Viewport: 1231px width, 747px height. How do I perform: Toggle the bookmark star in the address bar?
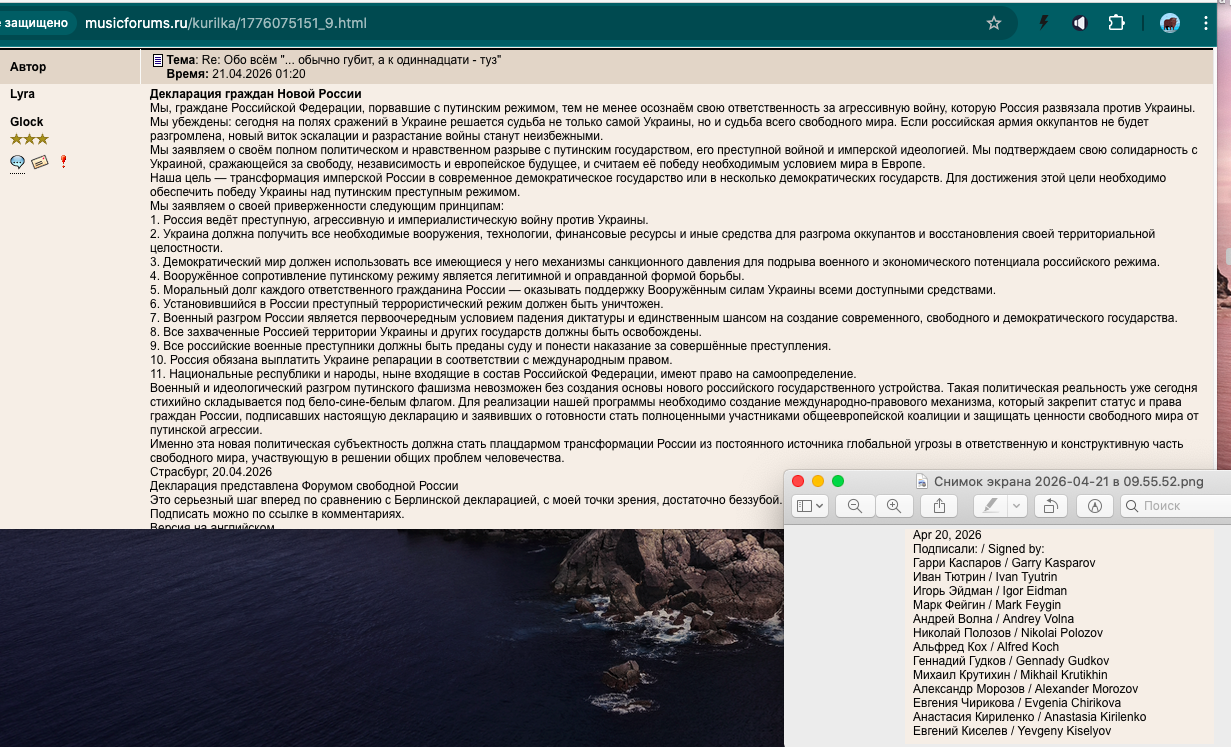(993, 22)
